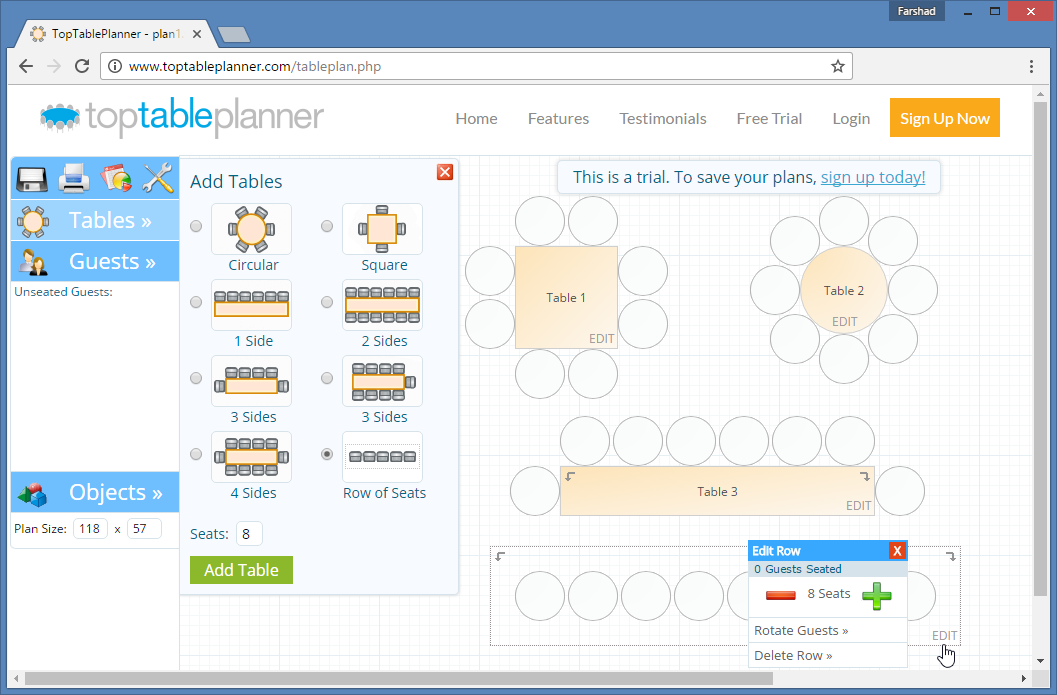Open the Login page
1057x695 pixels.
pos(851,119)
